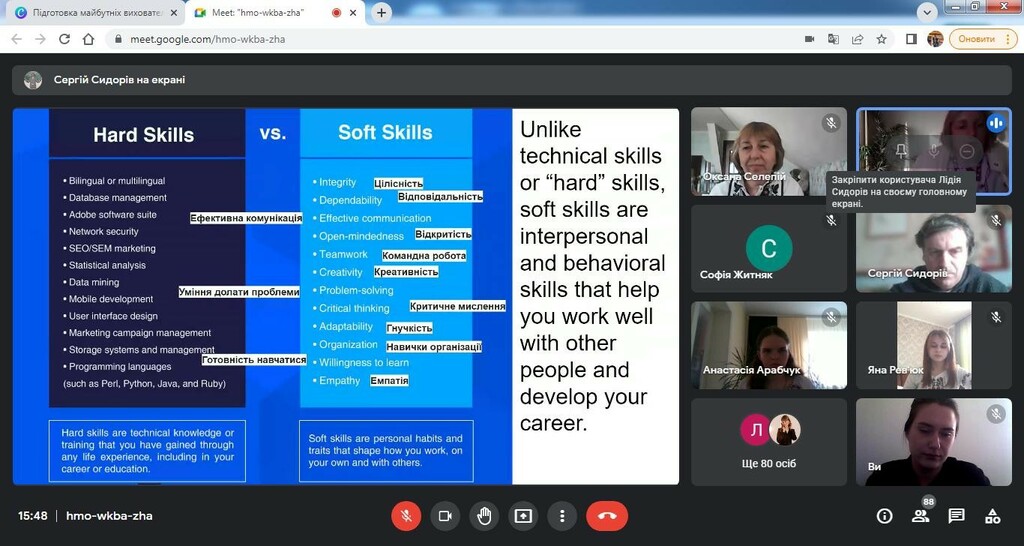Raise hand using the hand icon

point(484,516)
